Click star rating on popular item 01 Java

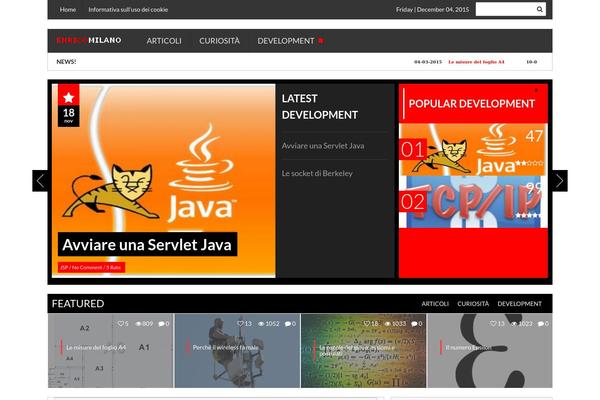point(530,163)
